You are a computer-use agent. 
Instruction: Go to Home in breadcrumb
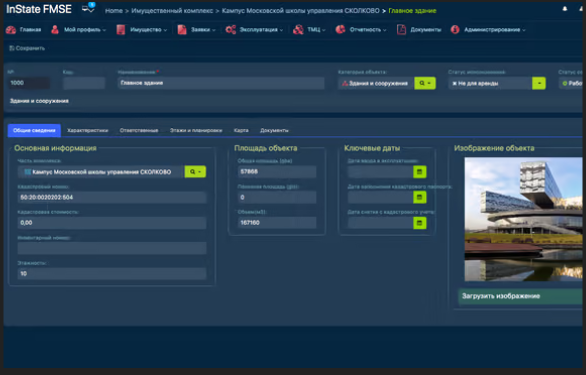114,11
